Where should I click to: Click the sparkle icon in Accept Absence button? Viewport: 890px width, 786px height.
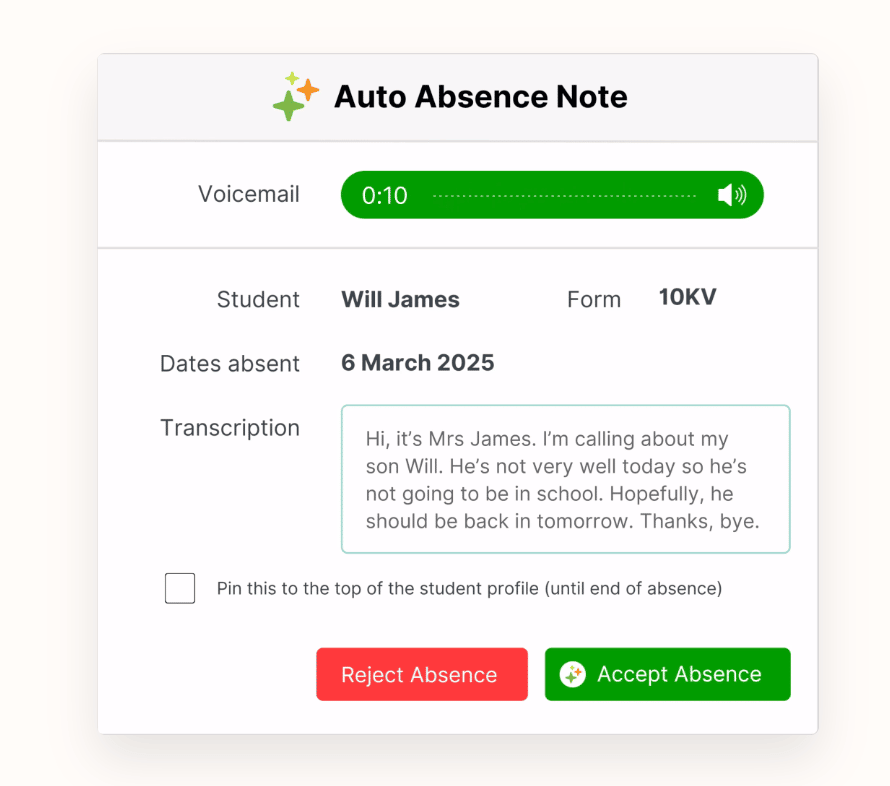(x=572, y=674)
